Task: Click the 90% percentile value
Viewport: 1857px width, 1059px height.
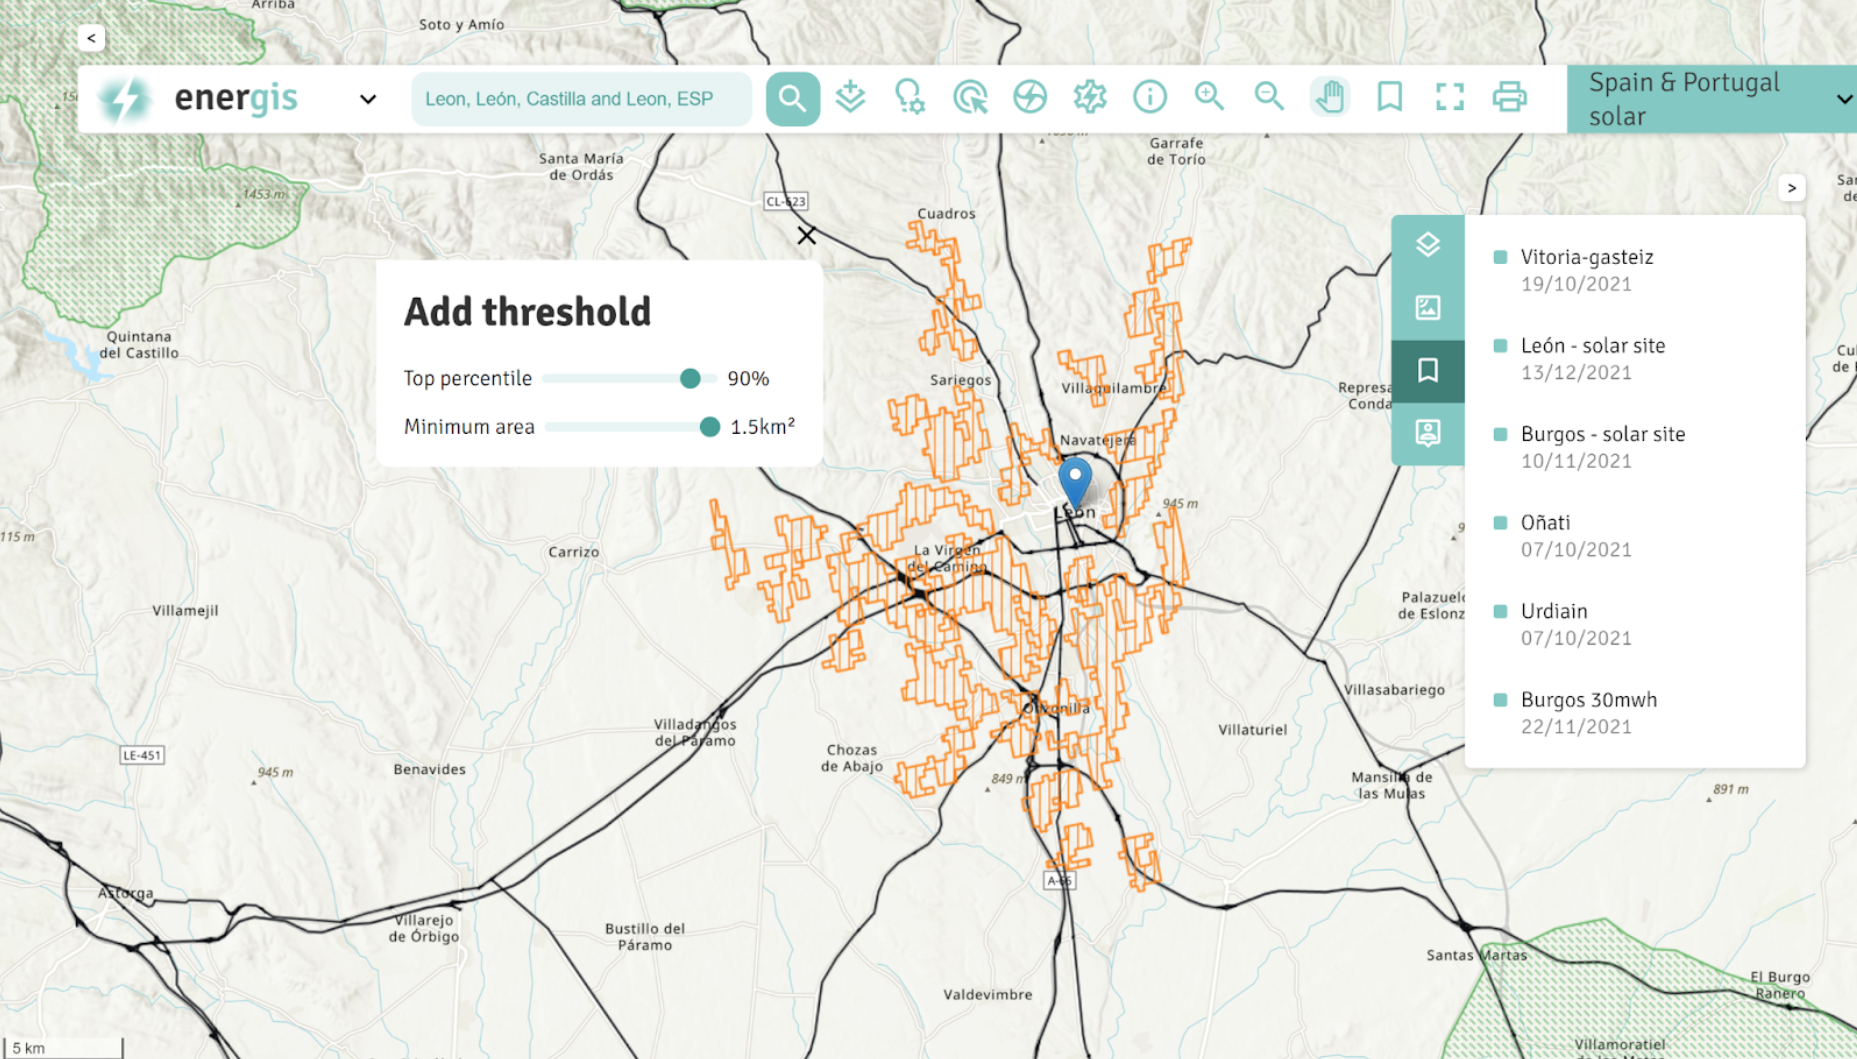Action: point(748,379)
